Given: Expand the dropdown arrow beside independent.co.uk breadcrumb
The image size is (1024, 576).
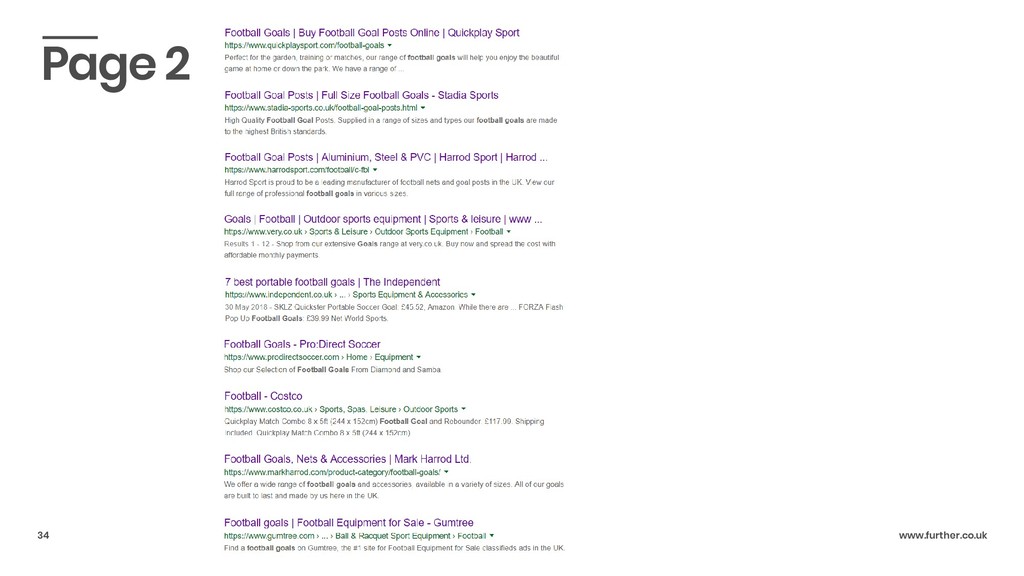Looking at the screenshot, I should point(473,295).
